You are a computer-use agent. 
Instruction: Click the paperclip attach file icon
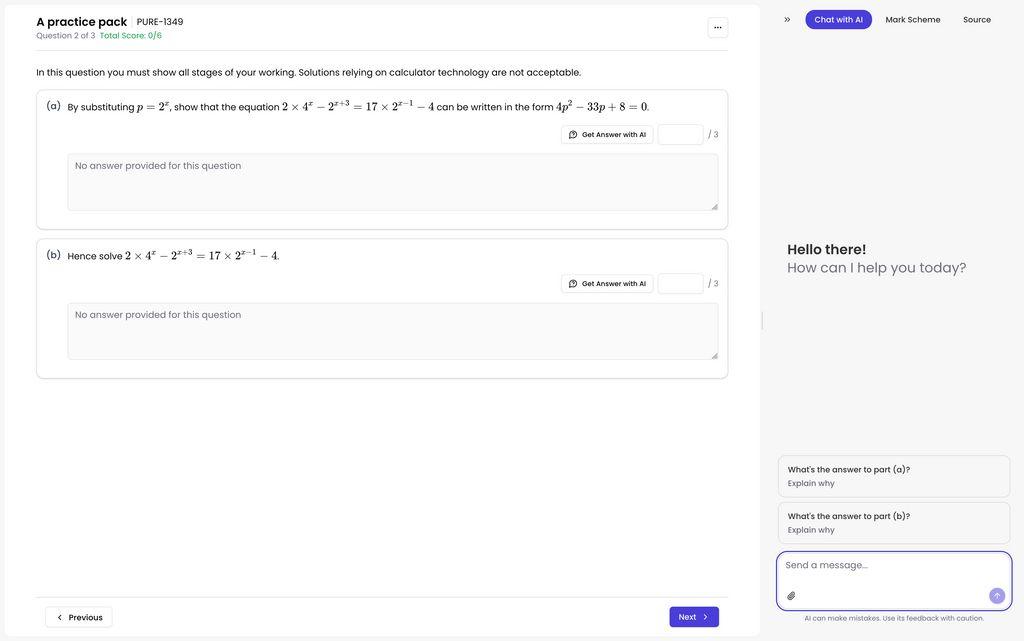(x=791, y=596)
